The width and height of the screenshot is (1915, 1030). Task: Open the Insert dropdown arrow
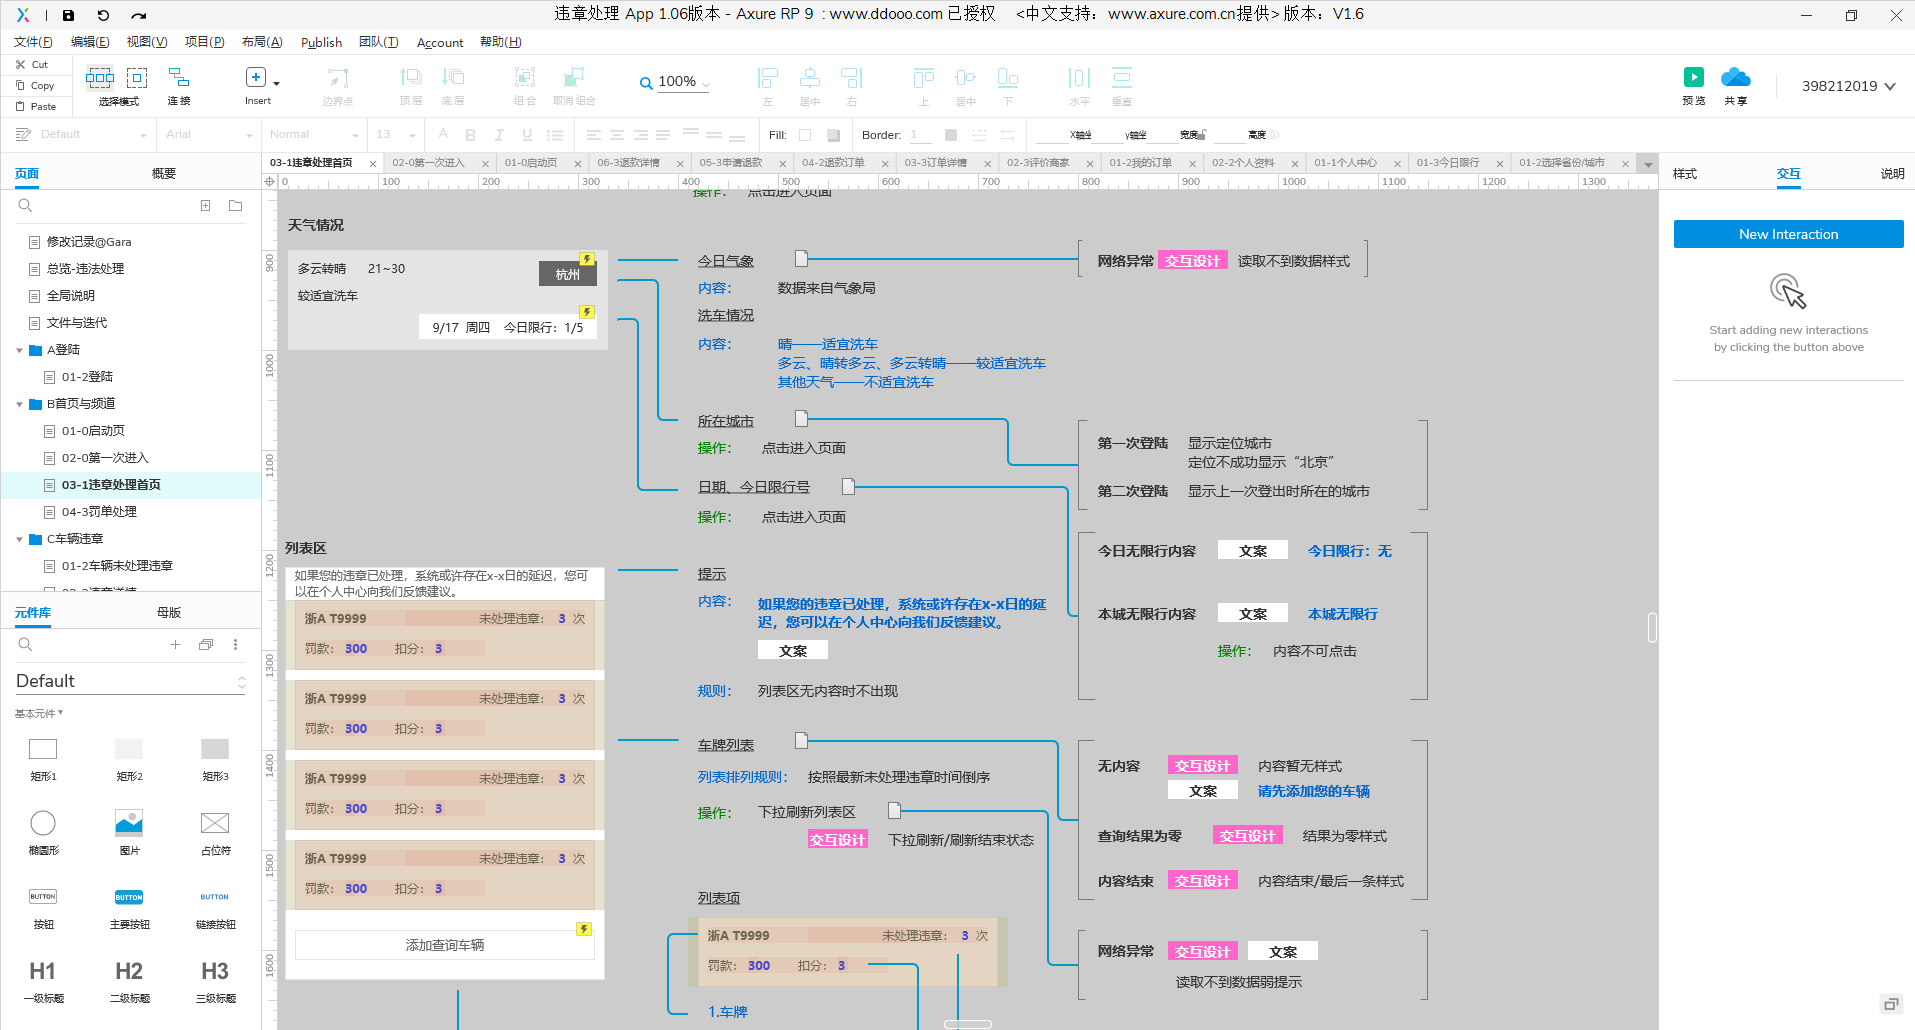(277, 83)
